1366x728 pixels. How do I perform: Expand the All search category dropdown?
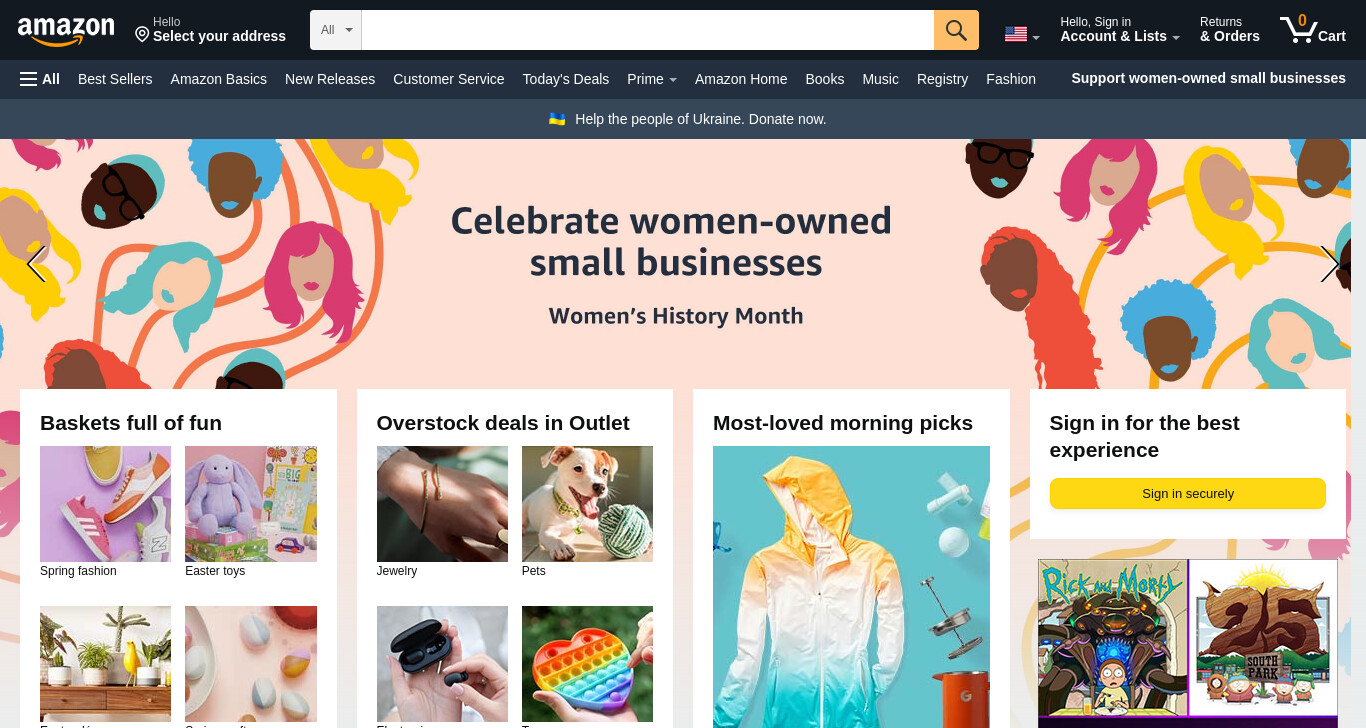pos(336,30)
